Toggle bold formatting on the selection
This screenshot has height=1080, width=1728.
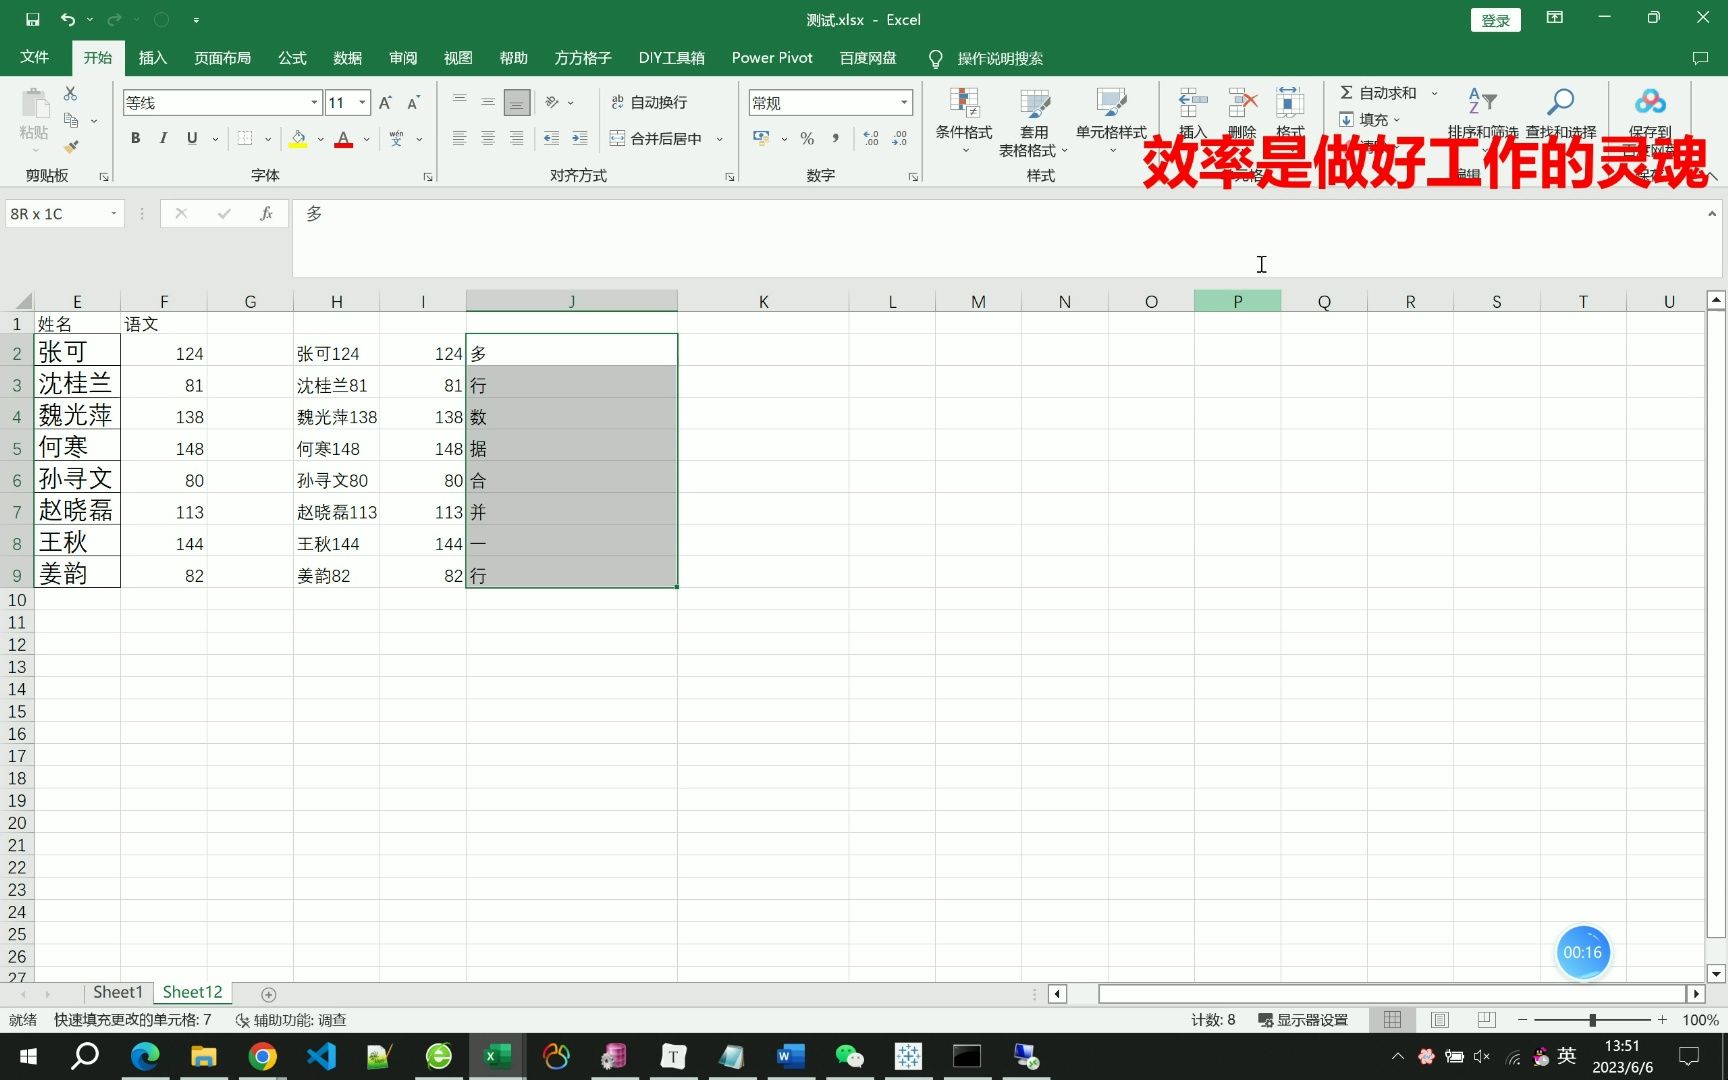[x=135, y=138]
